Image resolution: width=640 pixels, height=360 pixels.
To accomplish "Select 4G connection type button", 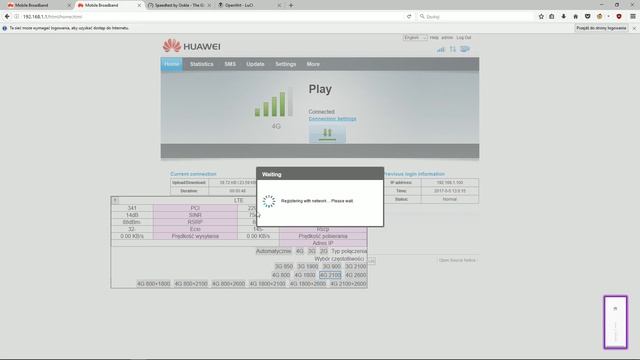I will click(x=300, y=251).
